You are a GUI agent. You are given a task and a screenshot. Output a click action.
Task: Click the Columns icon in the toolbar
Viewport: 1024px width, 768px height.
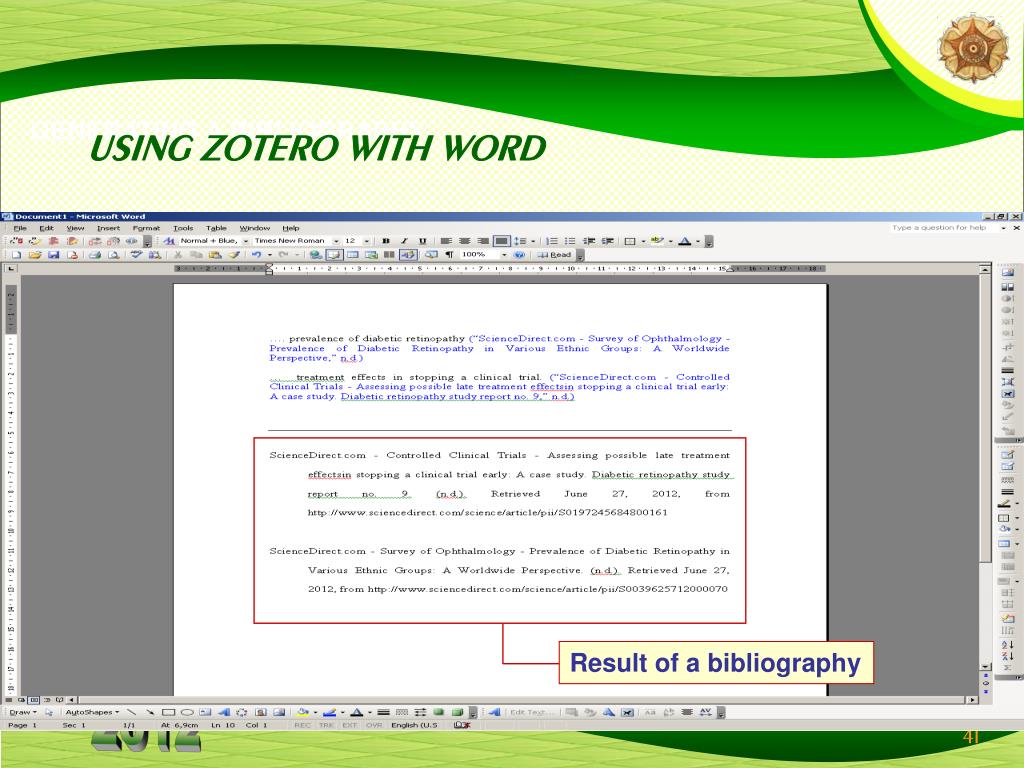pos(389,255)
